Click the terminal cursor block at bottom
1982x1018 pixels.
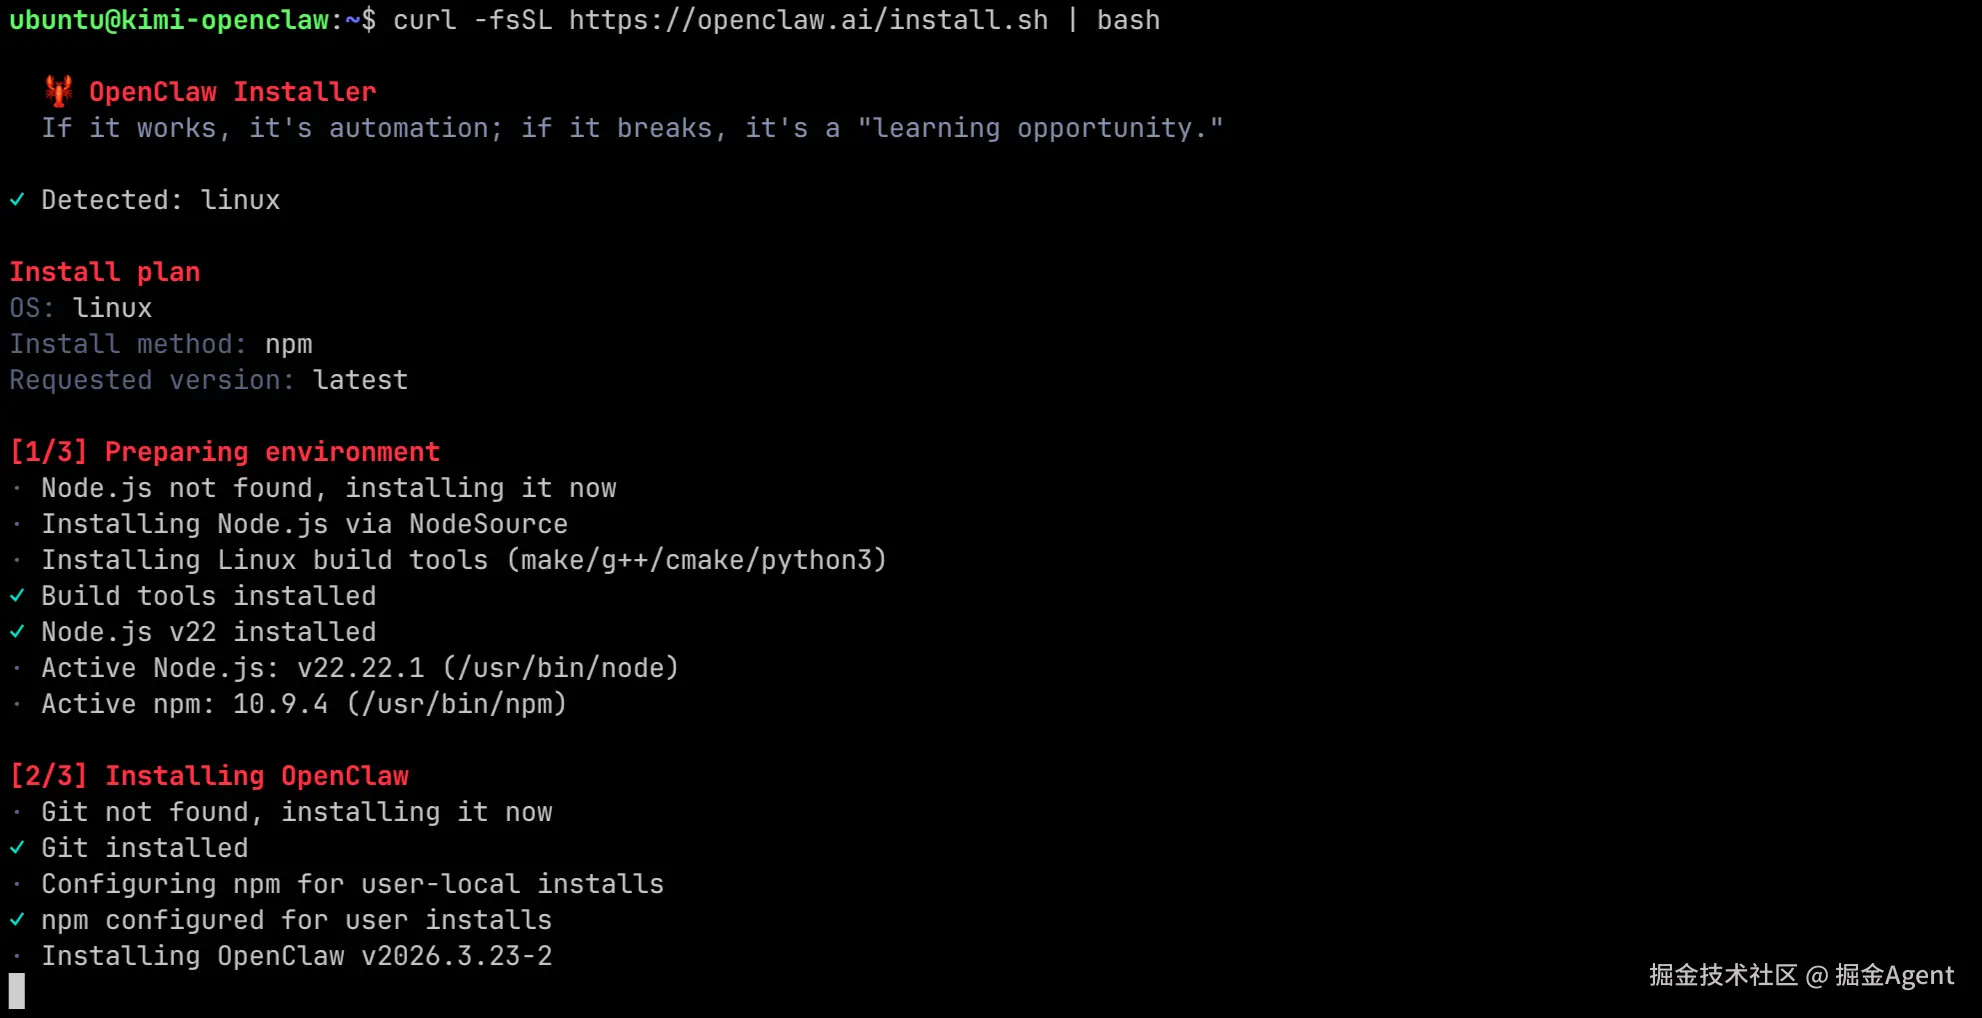(17, 991)
